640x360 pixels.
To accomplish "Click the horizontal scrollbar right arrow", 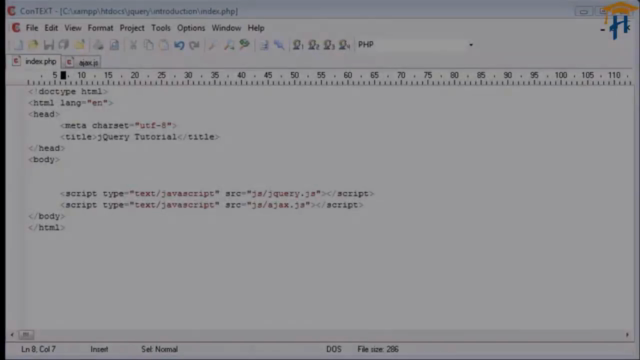I will click(627, 335).
